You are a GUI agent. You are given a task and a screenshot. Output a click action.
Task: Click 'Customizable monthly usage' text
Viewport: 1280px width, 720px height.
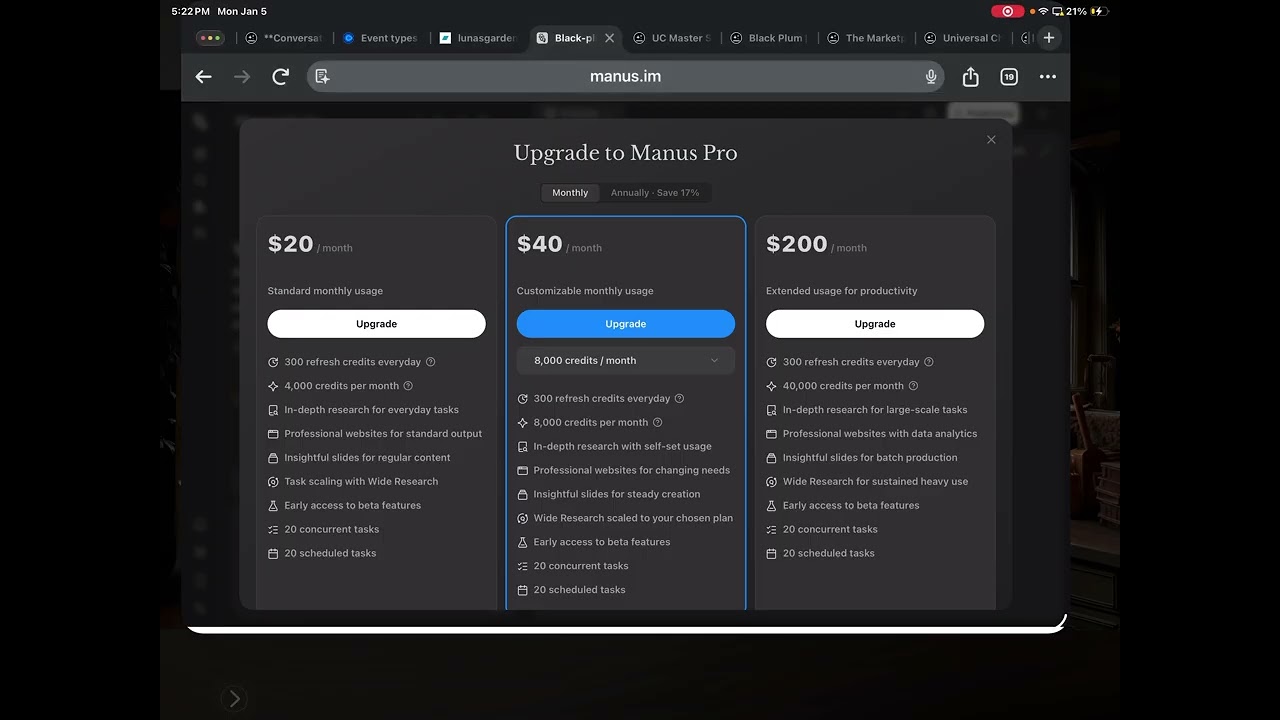pyautogui.click(x=585, y=291)
